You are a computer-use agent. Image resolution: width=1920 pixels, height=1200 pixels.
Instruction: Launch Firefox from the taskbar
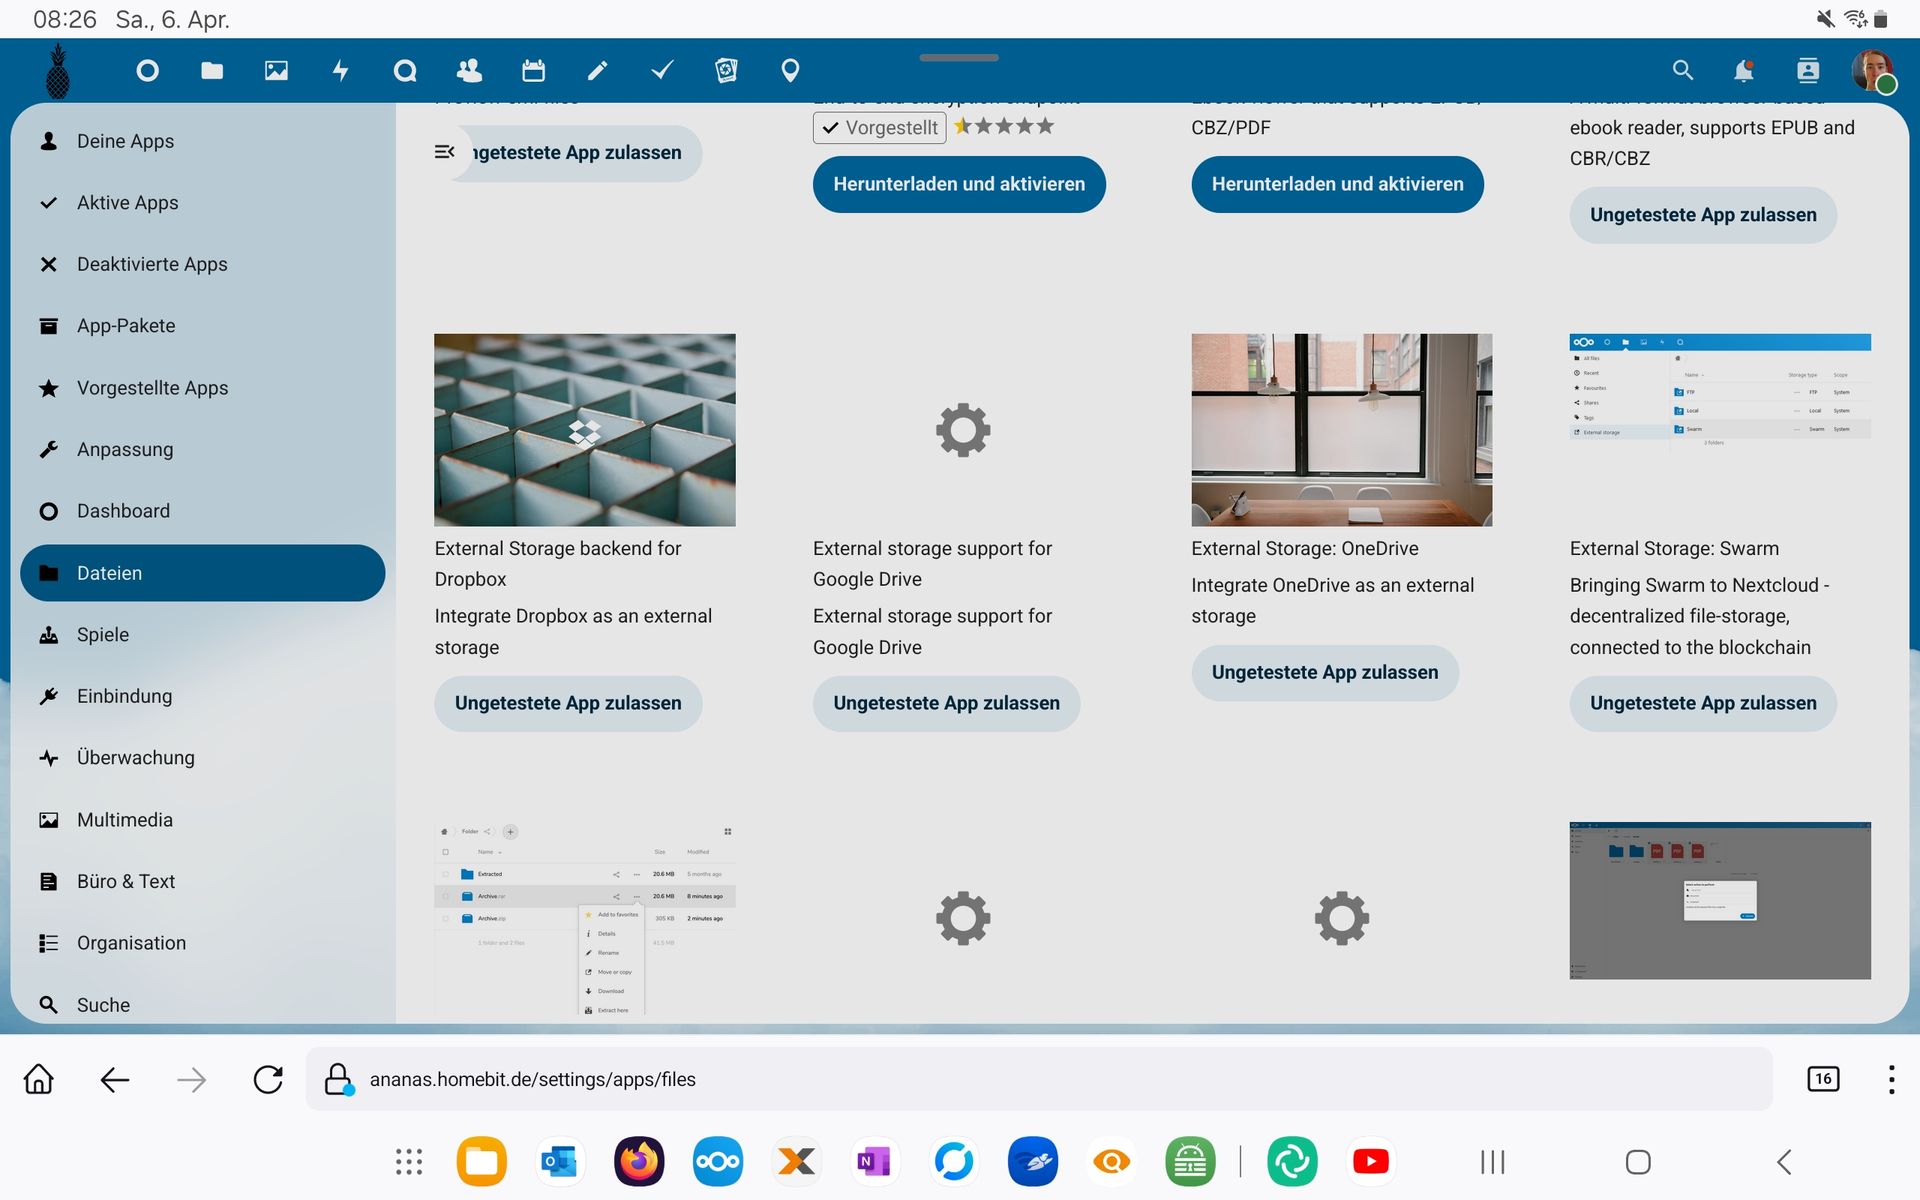pyautogui.click(x=639, y=1161)
